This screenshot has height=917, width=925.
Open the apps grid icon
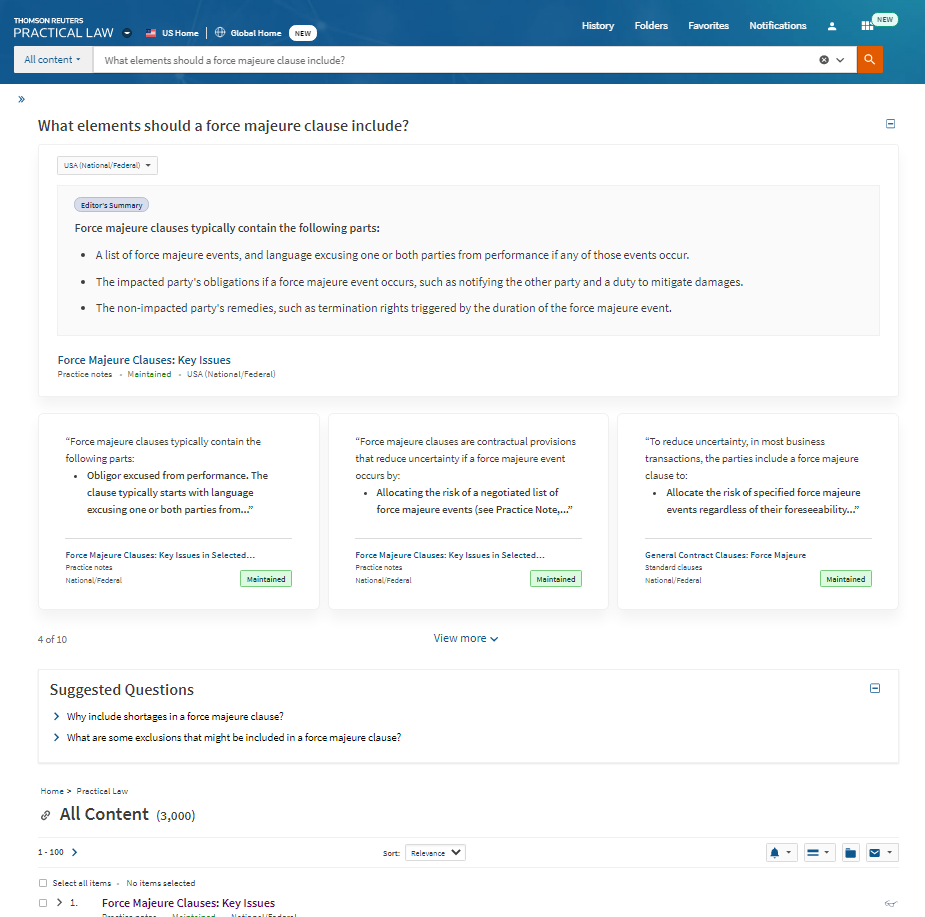coord(866,26)
